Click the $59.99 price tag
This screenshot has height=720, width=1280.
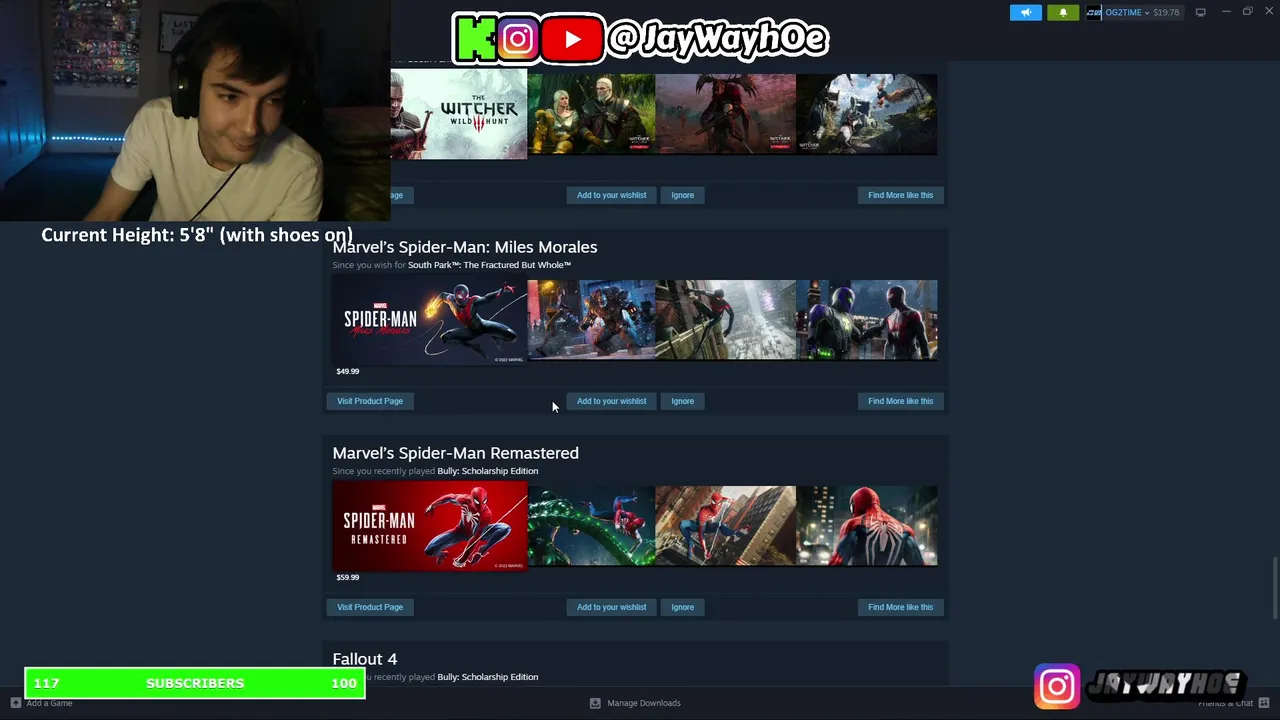click(347, 577)
